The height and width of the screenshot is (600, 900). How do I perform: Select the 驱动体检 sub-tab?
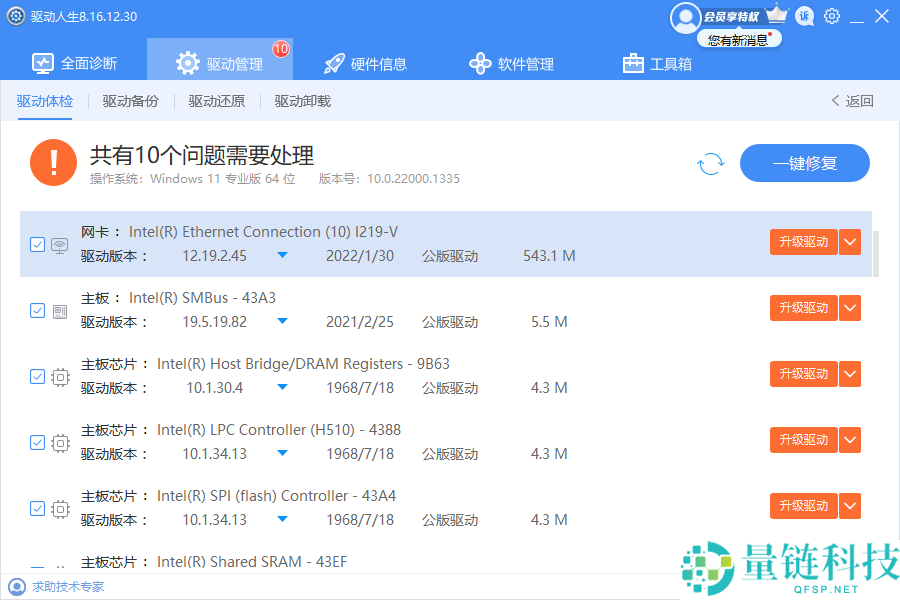45,101
